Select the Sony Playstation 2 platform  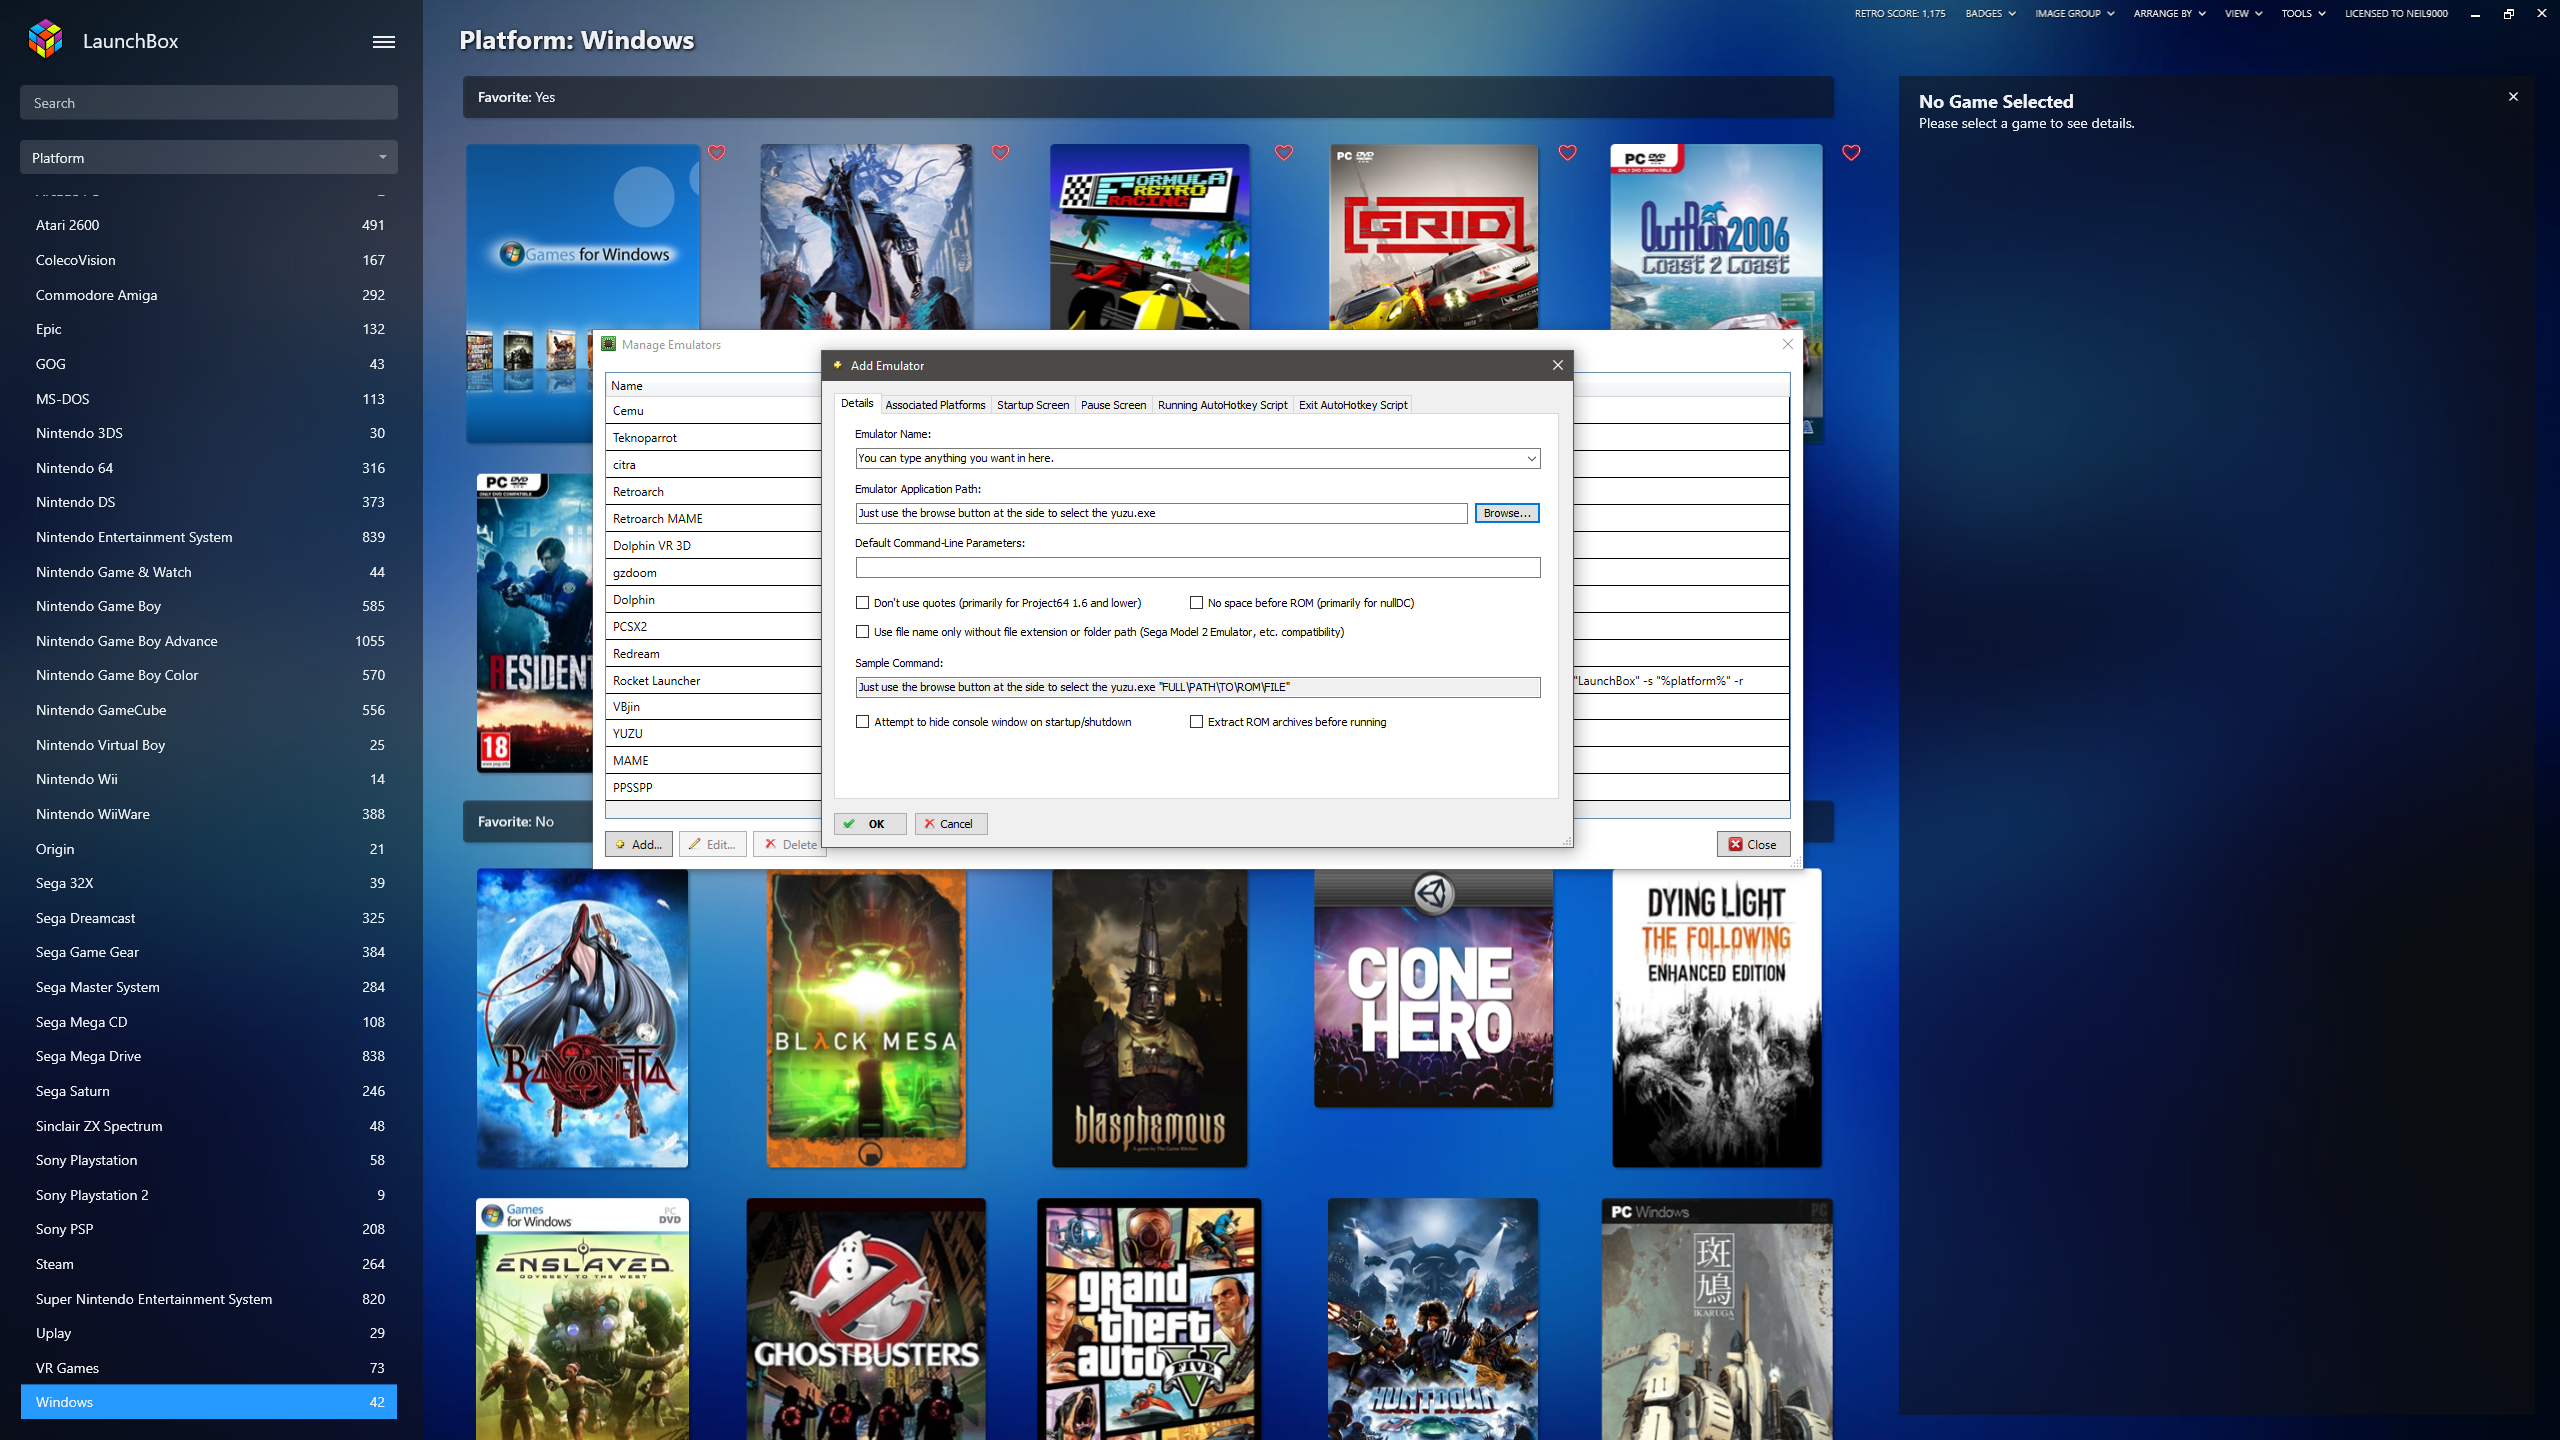tap(209, 1195)
